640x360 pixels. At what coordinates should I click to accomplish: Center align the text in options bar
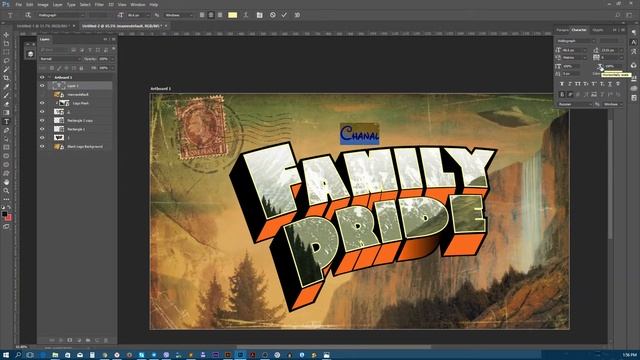click(211, 15)
